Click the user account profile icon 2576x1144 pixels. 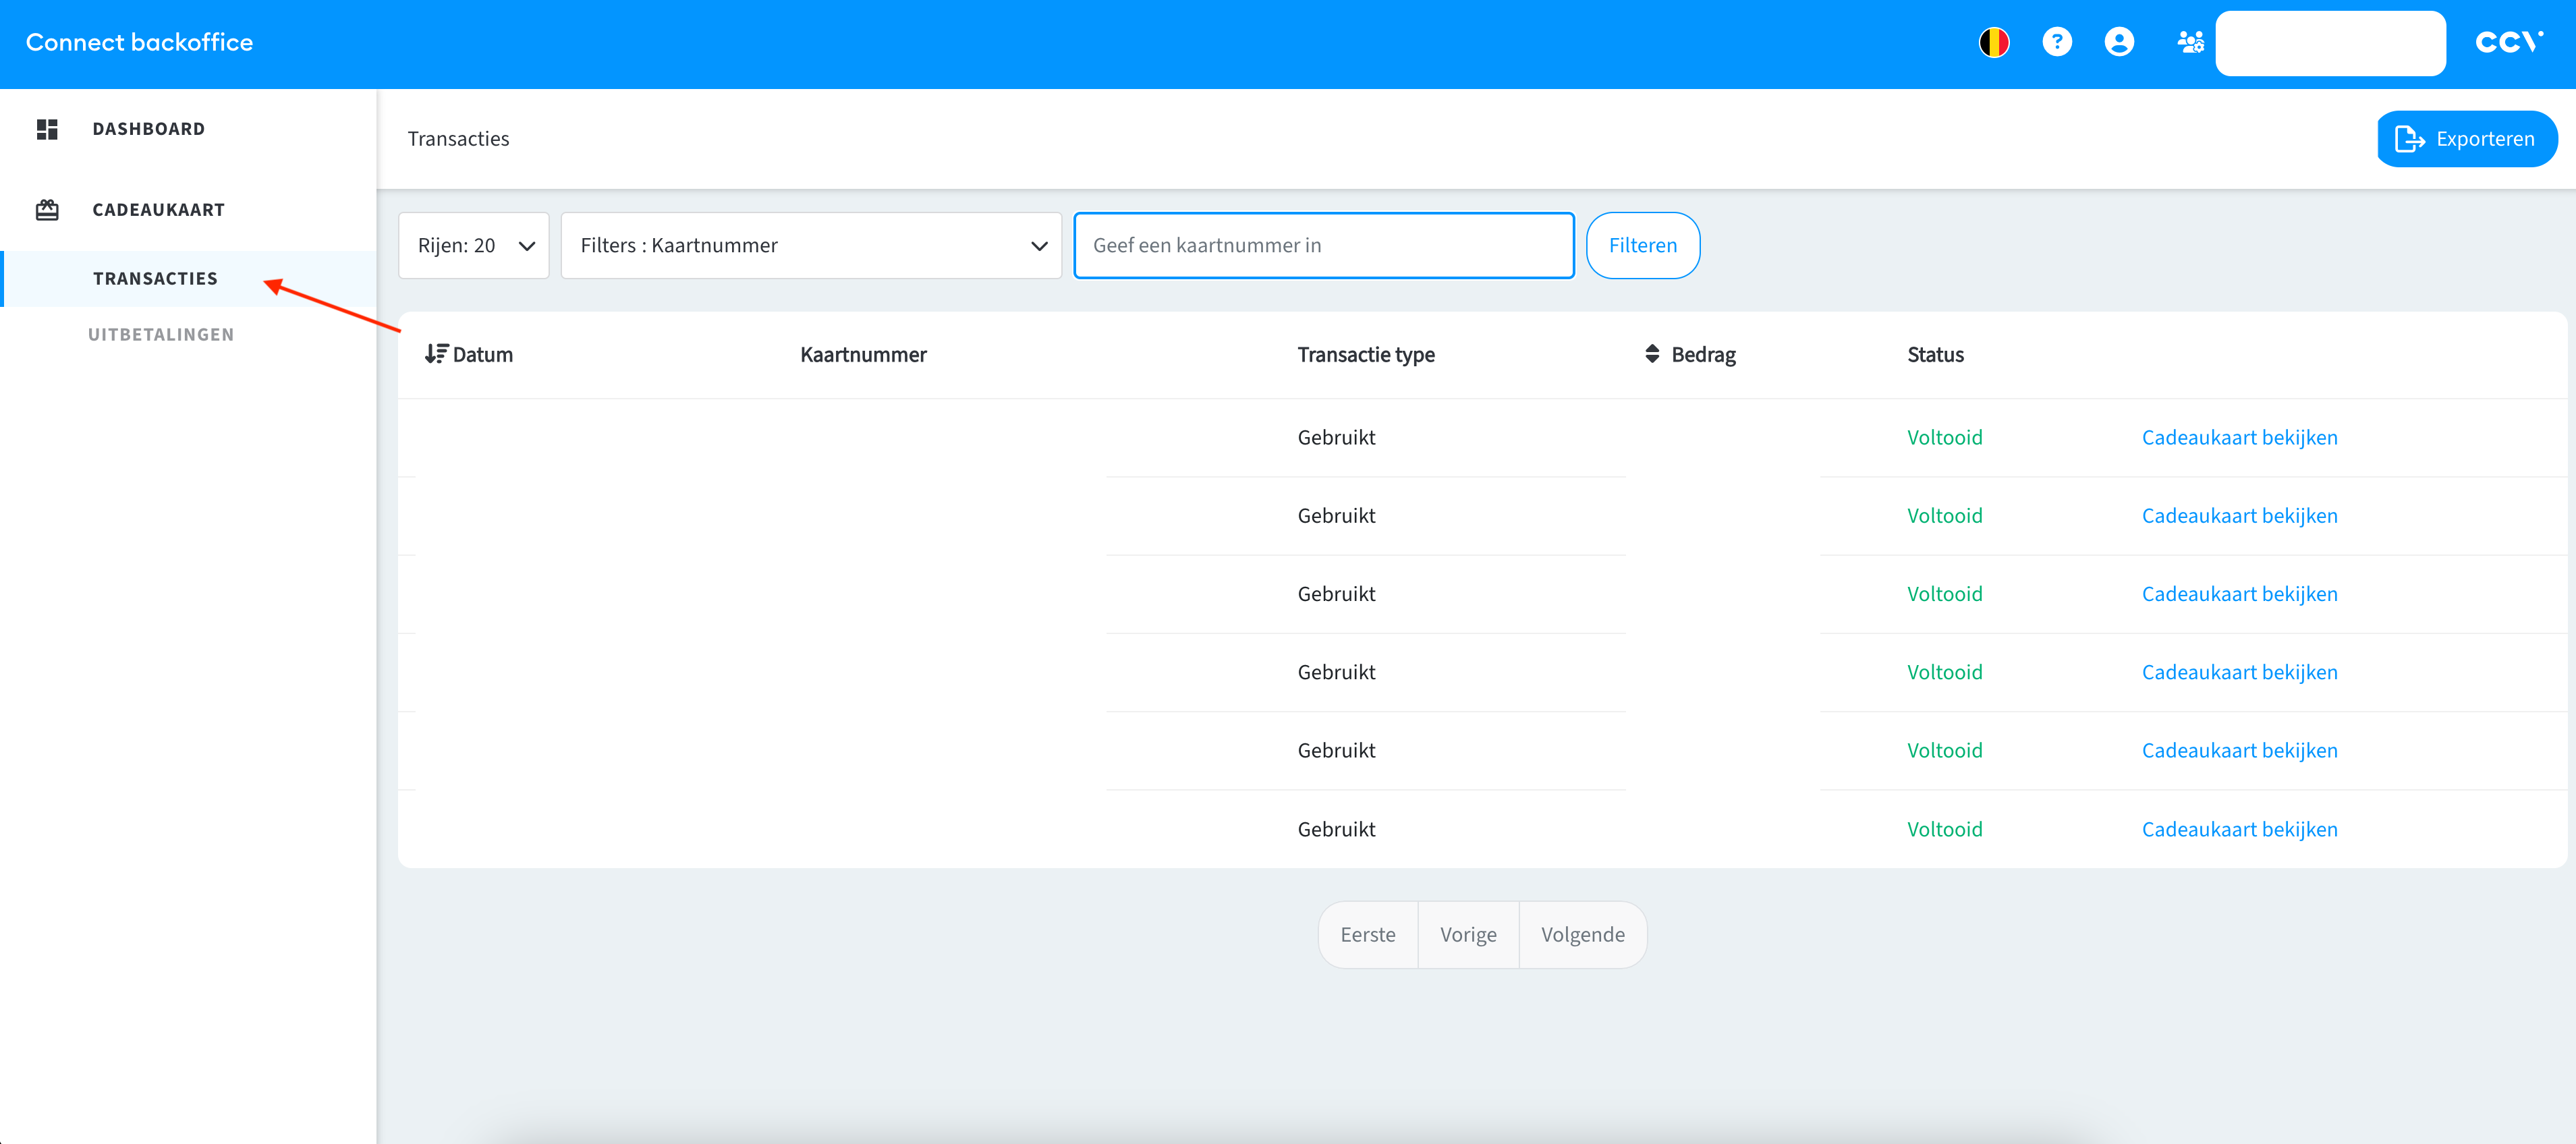click(x=2118, y=42)
